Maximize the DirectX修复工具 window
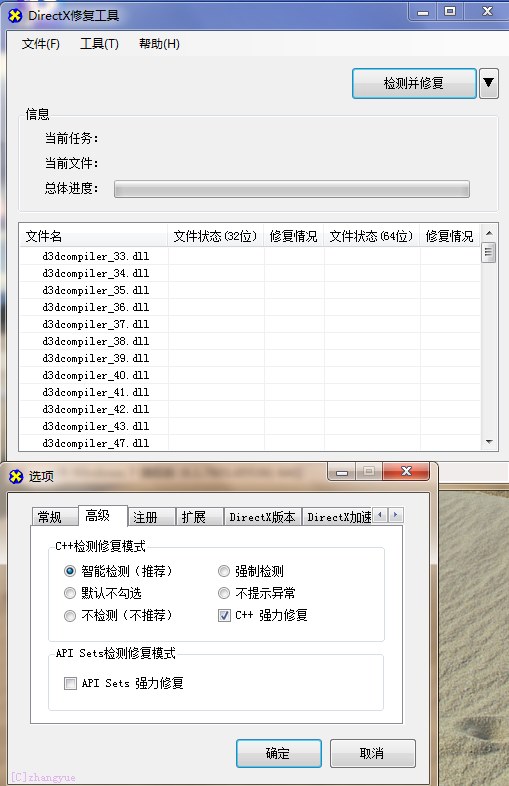The image size is (509, 786). (x=450, y=12)
